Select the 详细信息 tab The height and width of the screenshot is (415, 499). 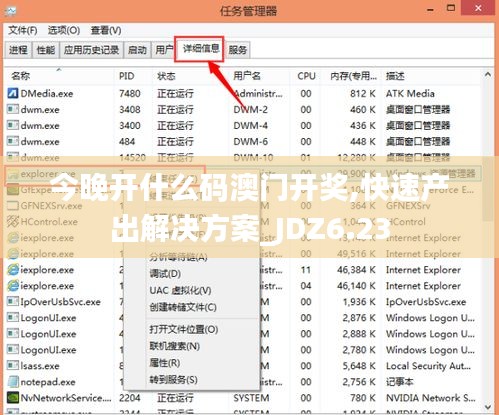pyautogui.click(x=200, y=49)
